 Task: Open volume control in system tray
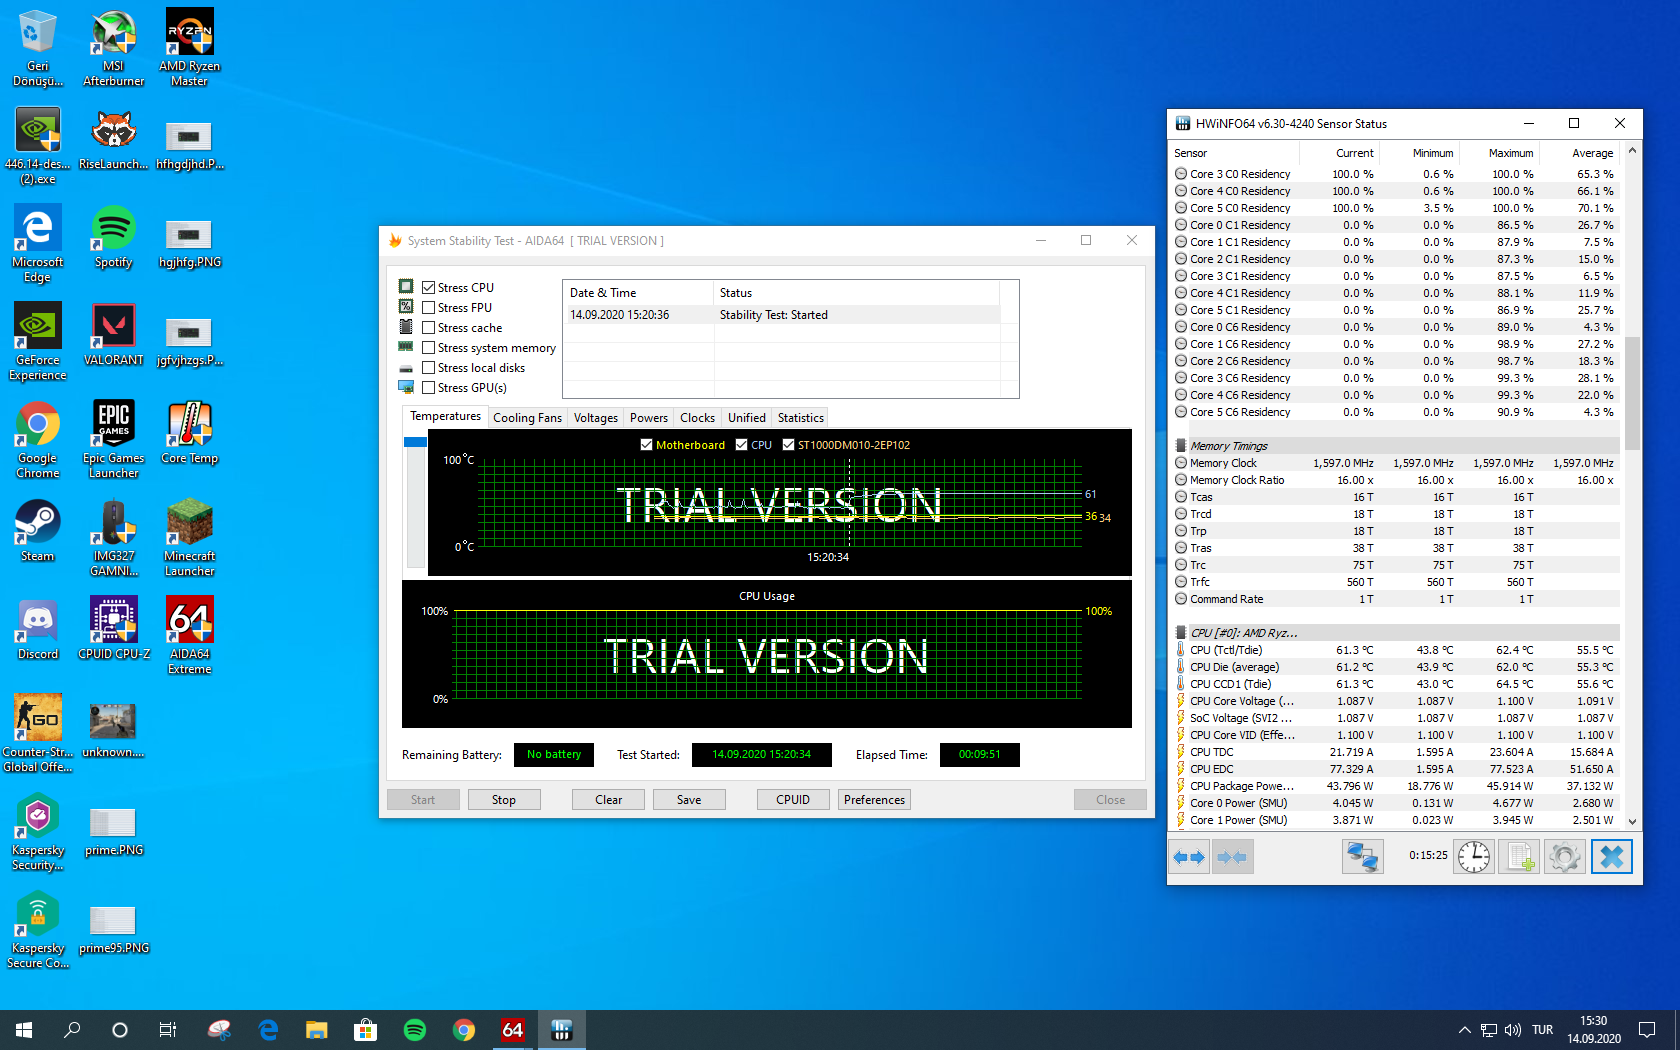pyautogui.click(x=1512, y=1030)
